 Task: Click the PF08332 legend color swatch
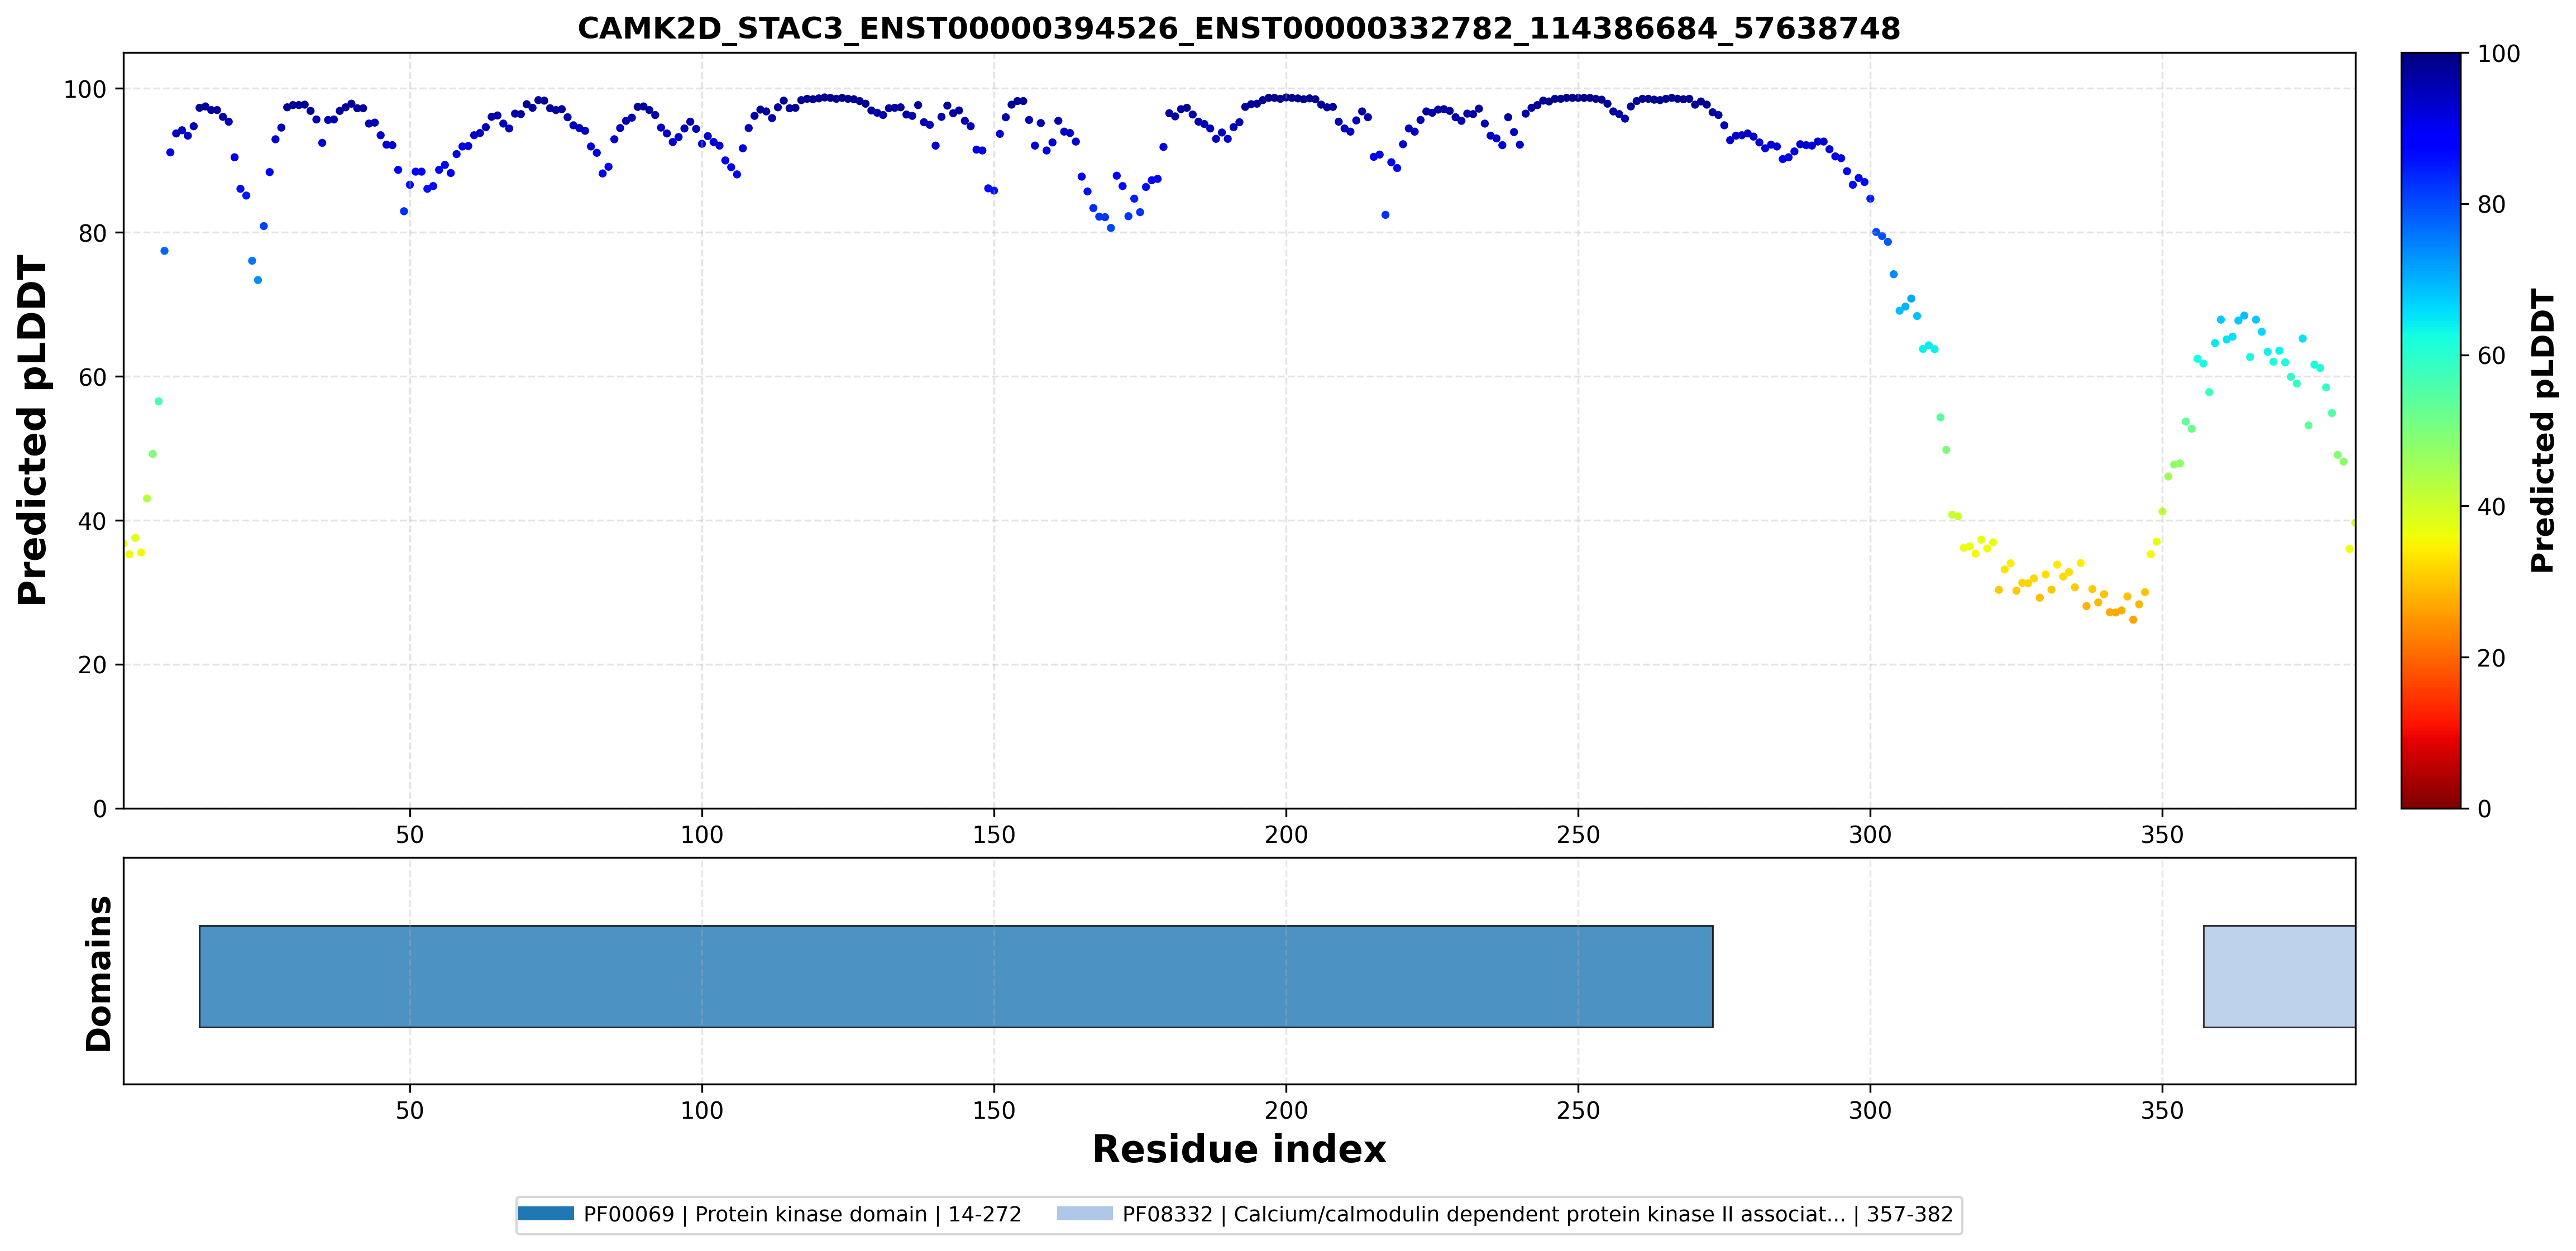(1084, 1214)
